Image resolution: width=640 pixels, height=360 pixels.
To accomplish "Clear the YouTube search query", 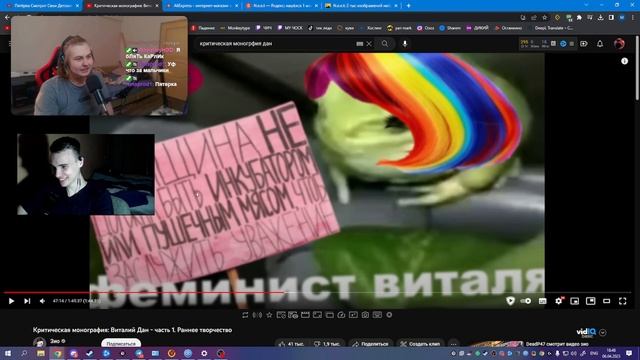I will (x=369, y=44).
